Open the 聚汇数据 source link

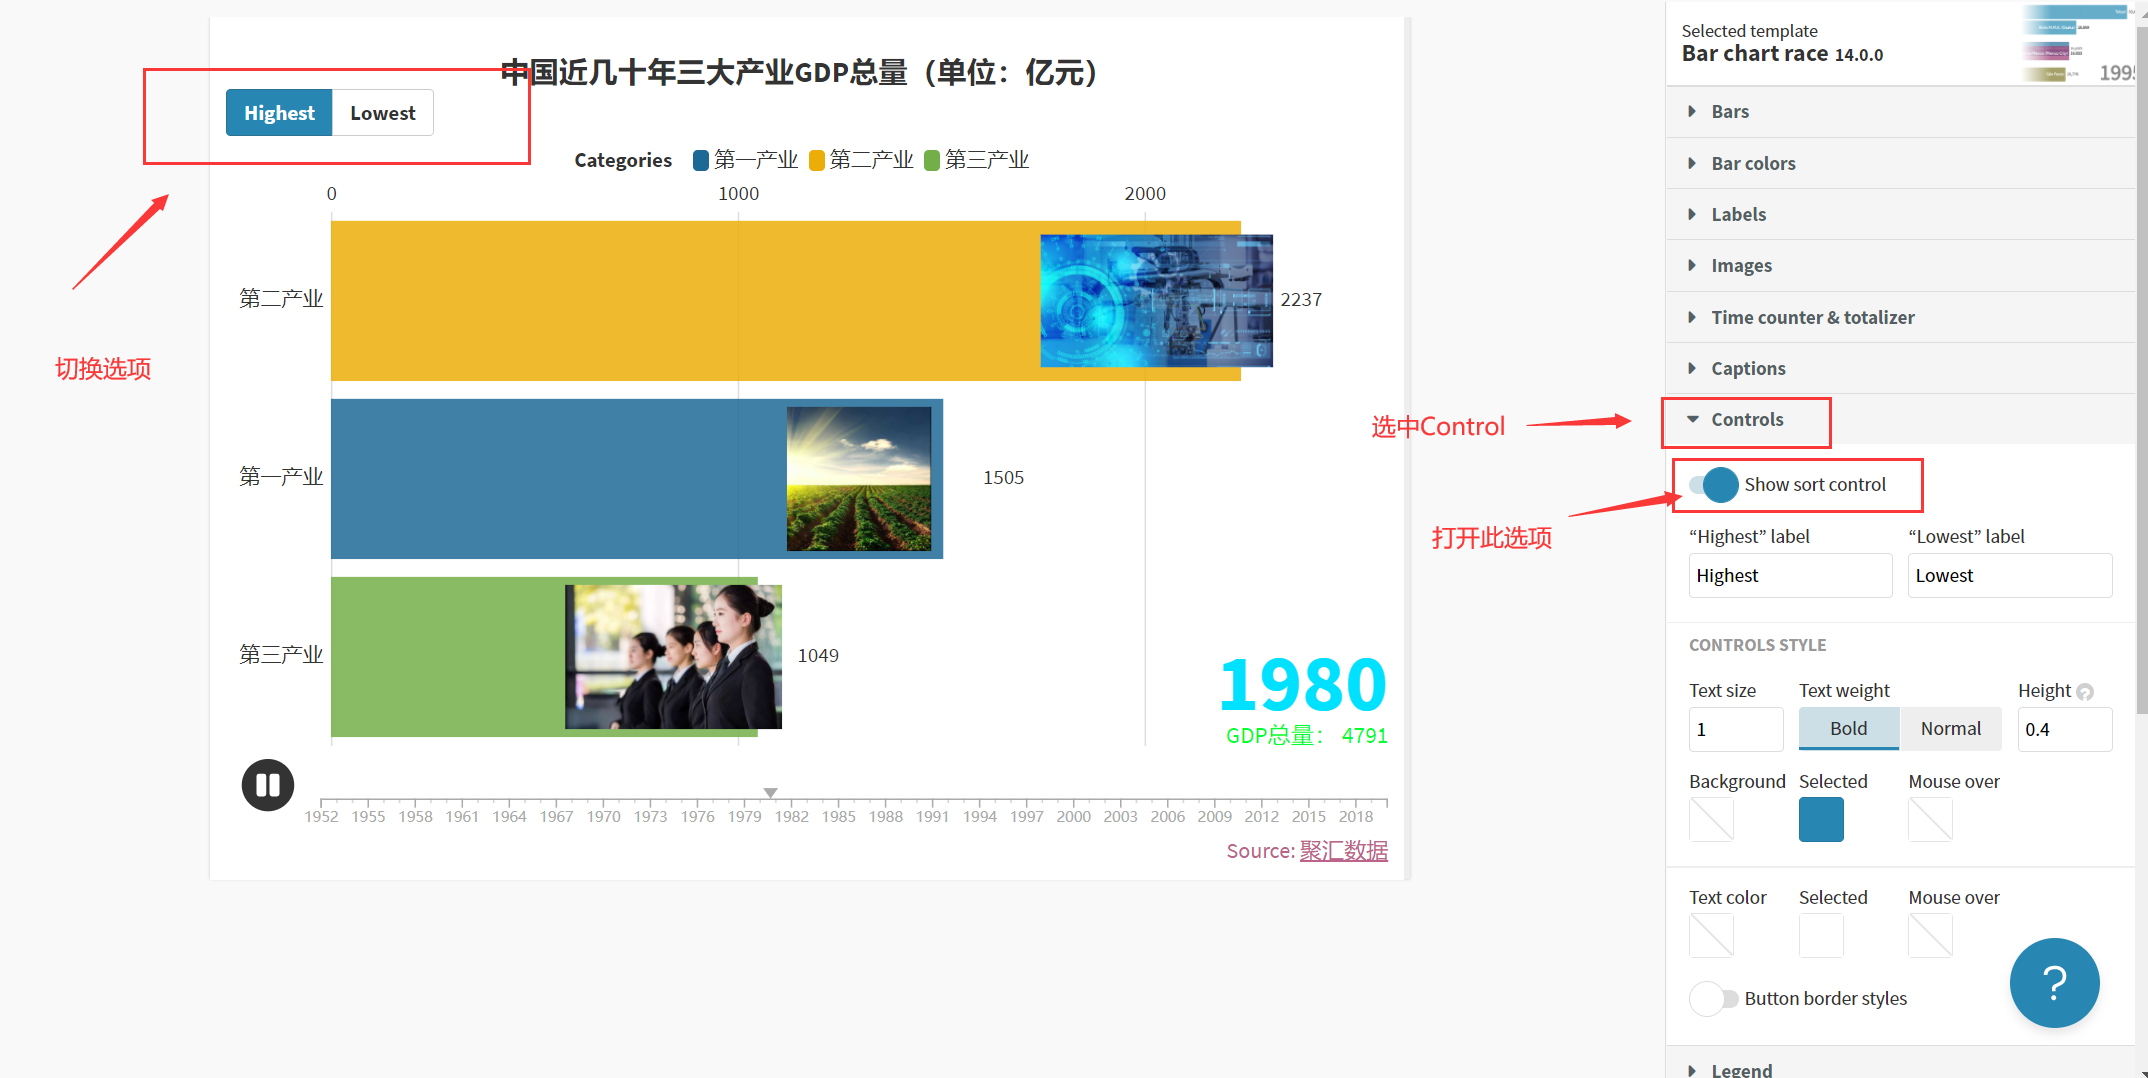point(1343,851)
